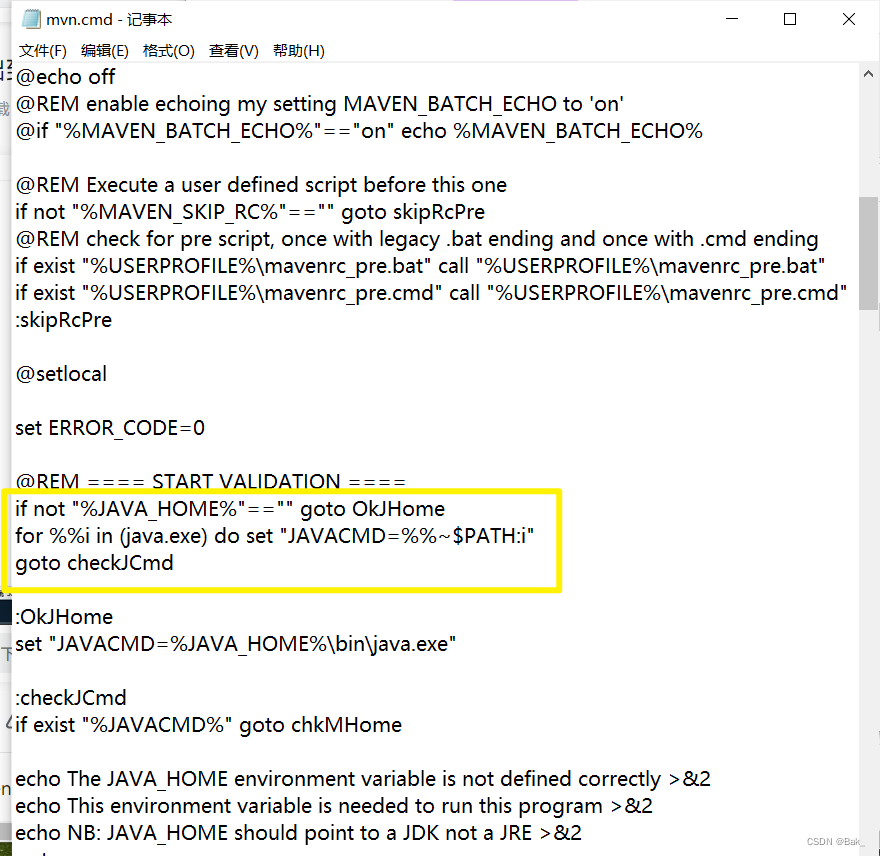Click the 'goto OkJHome' line

click(x=230, y=509)
